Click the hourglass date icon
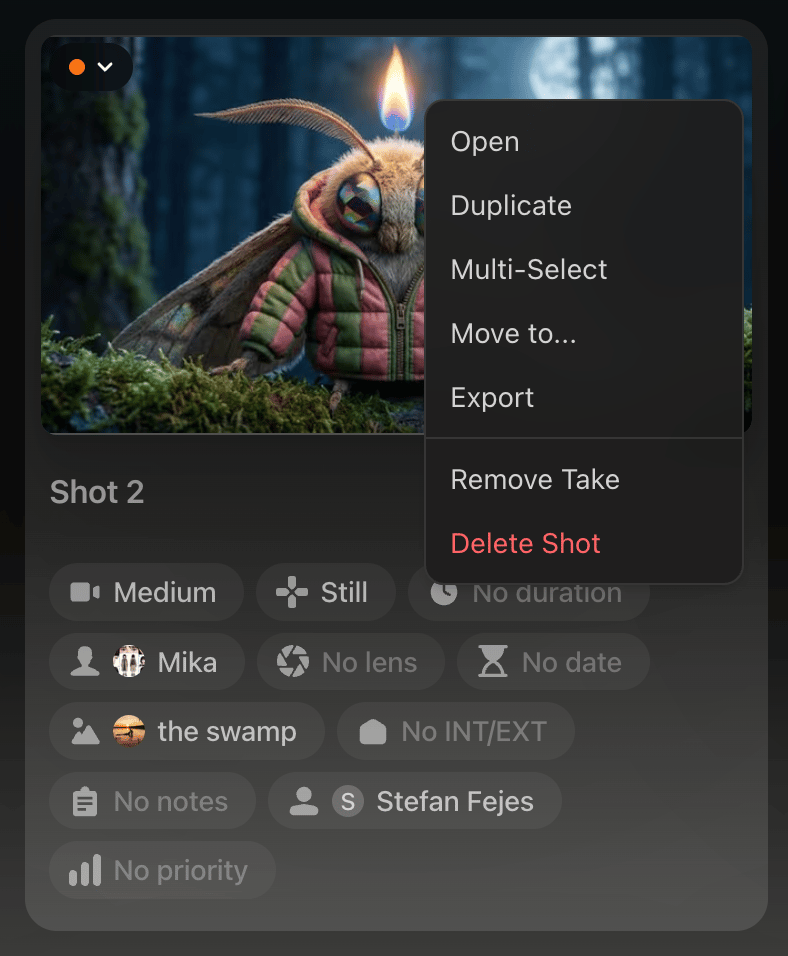The width and height of the screenshot is (788, 956). (x=493, y=662)
